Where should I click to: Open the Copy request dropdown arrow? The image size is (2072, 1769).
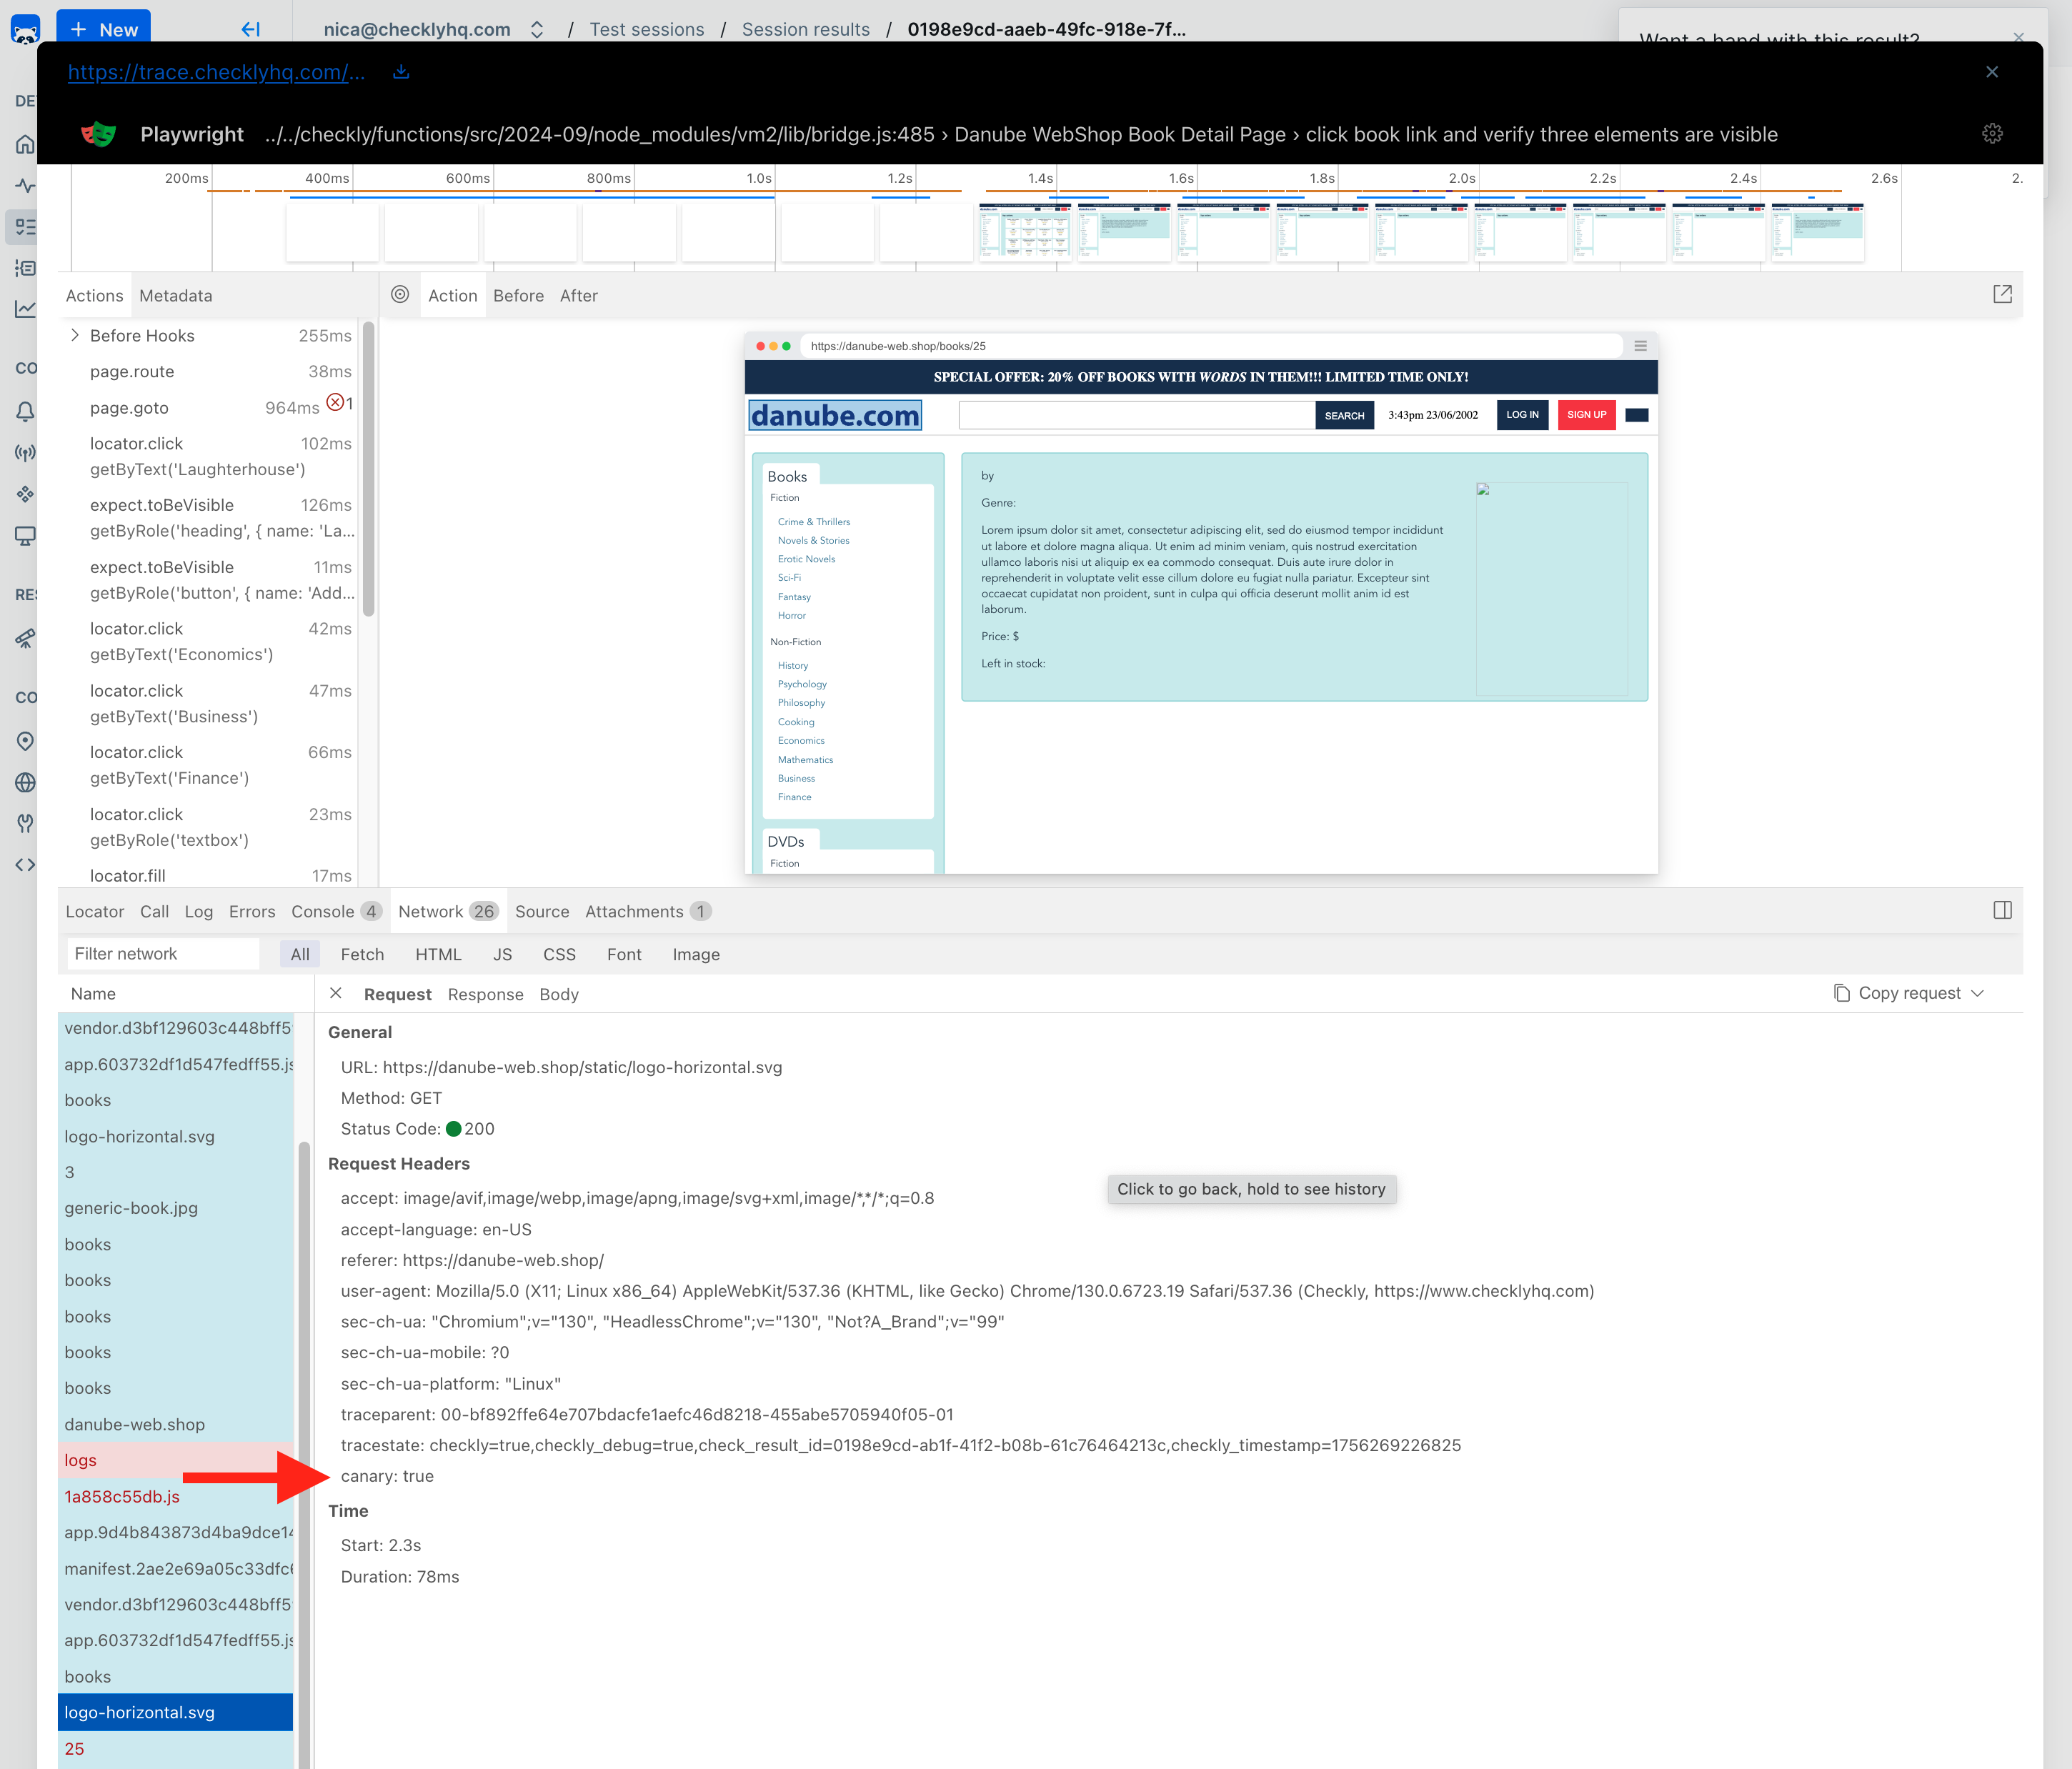click(1977, 993)
